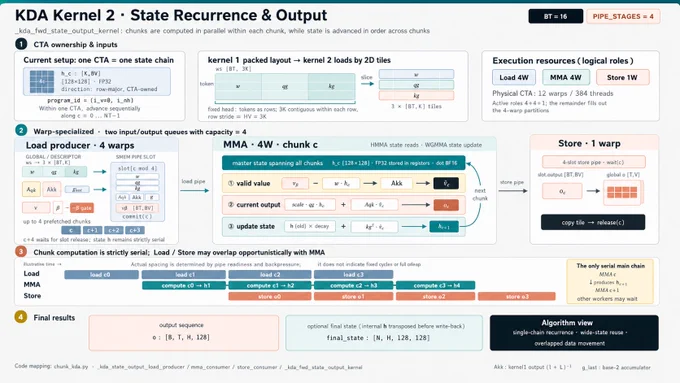Click the sliced kg tile (pink)
Viewport: 680px width, 383px height.
416,95
